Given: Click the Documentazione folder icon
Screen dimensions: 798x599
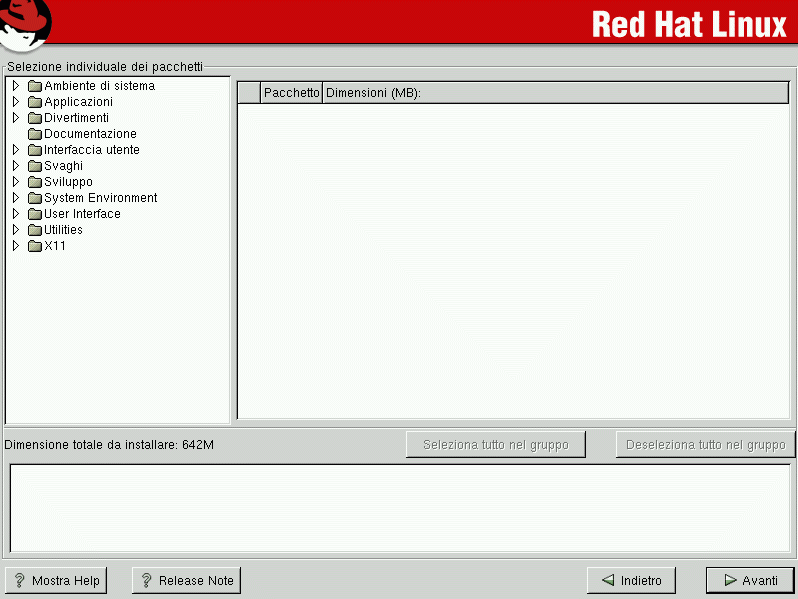Looking at the screenshot, I should click(35, 134).
